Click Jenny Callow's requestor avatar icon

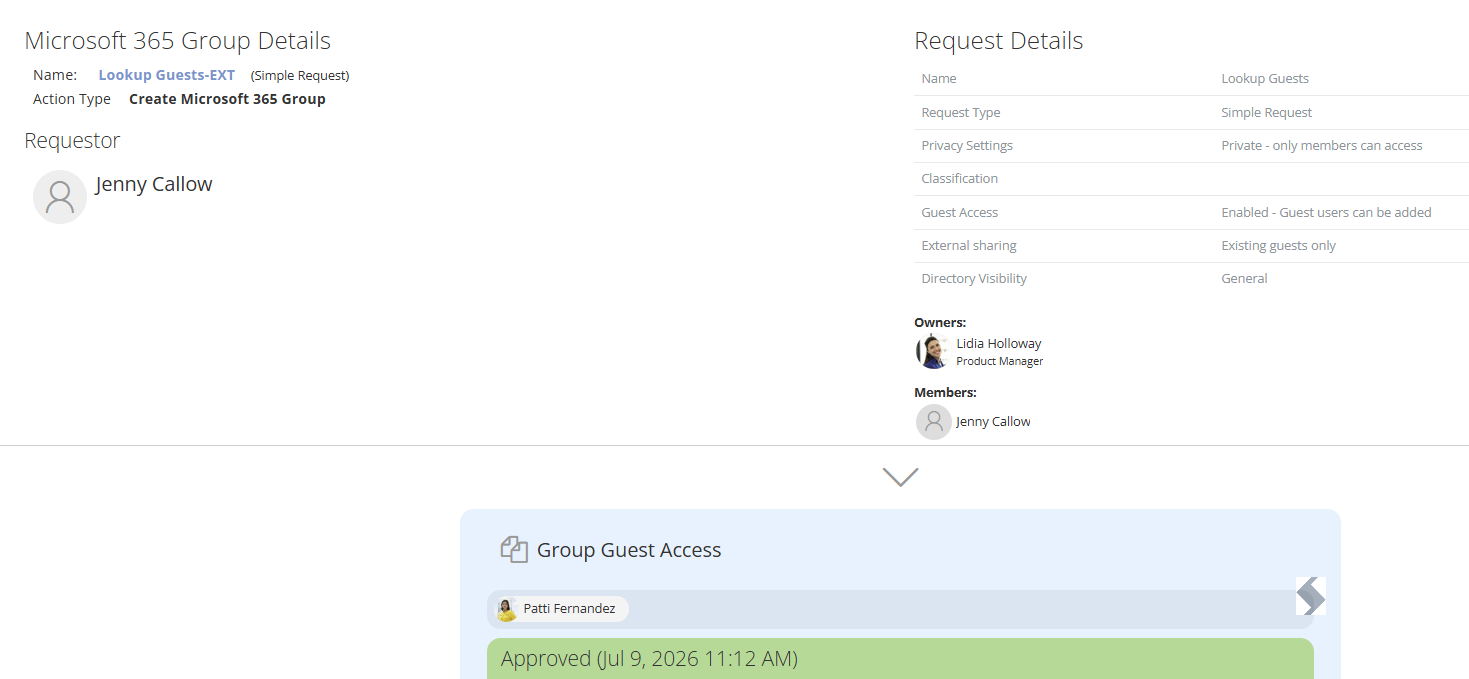(60, 196)
